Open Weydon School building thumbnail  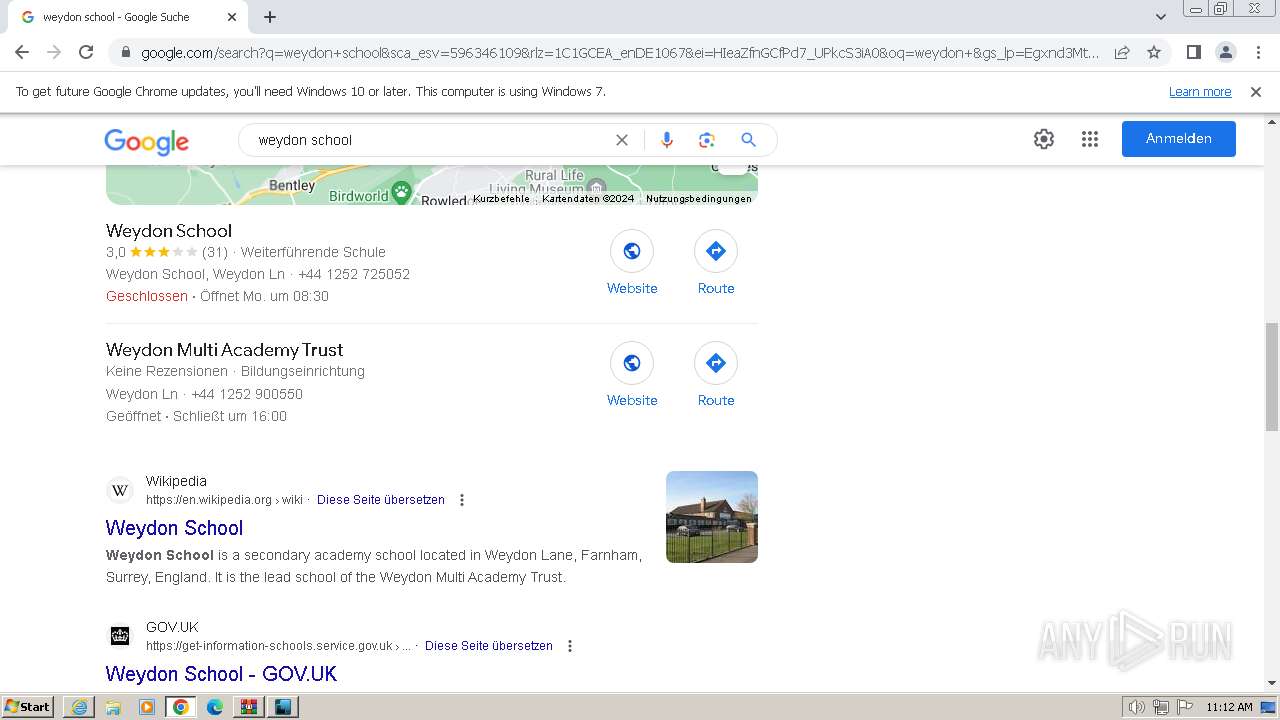tap(712, 517)
